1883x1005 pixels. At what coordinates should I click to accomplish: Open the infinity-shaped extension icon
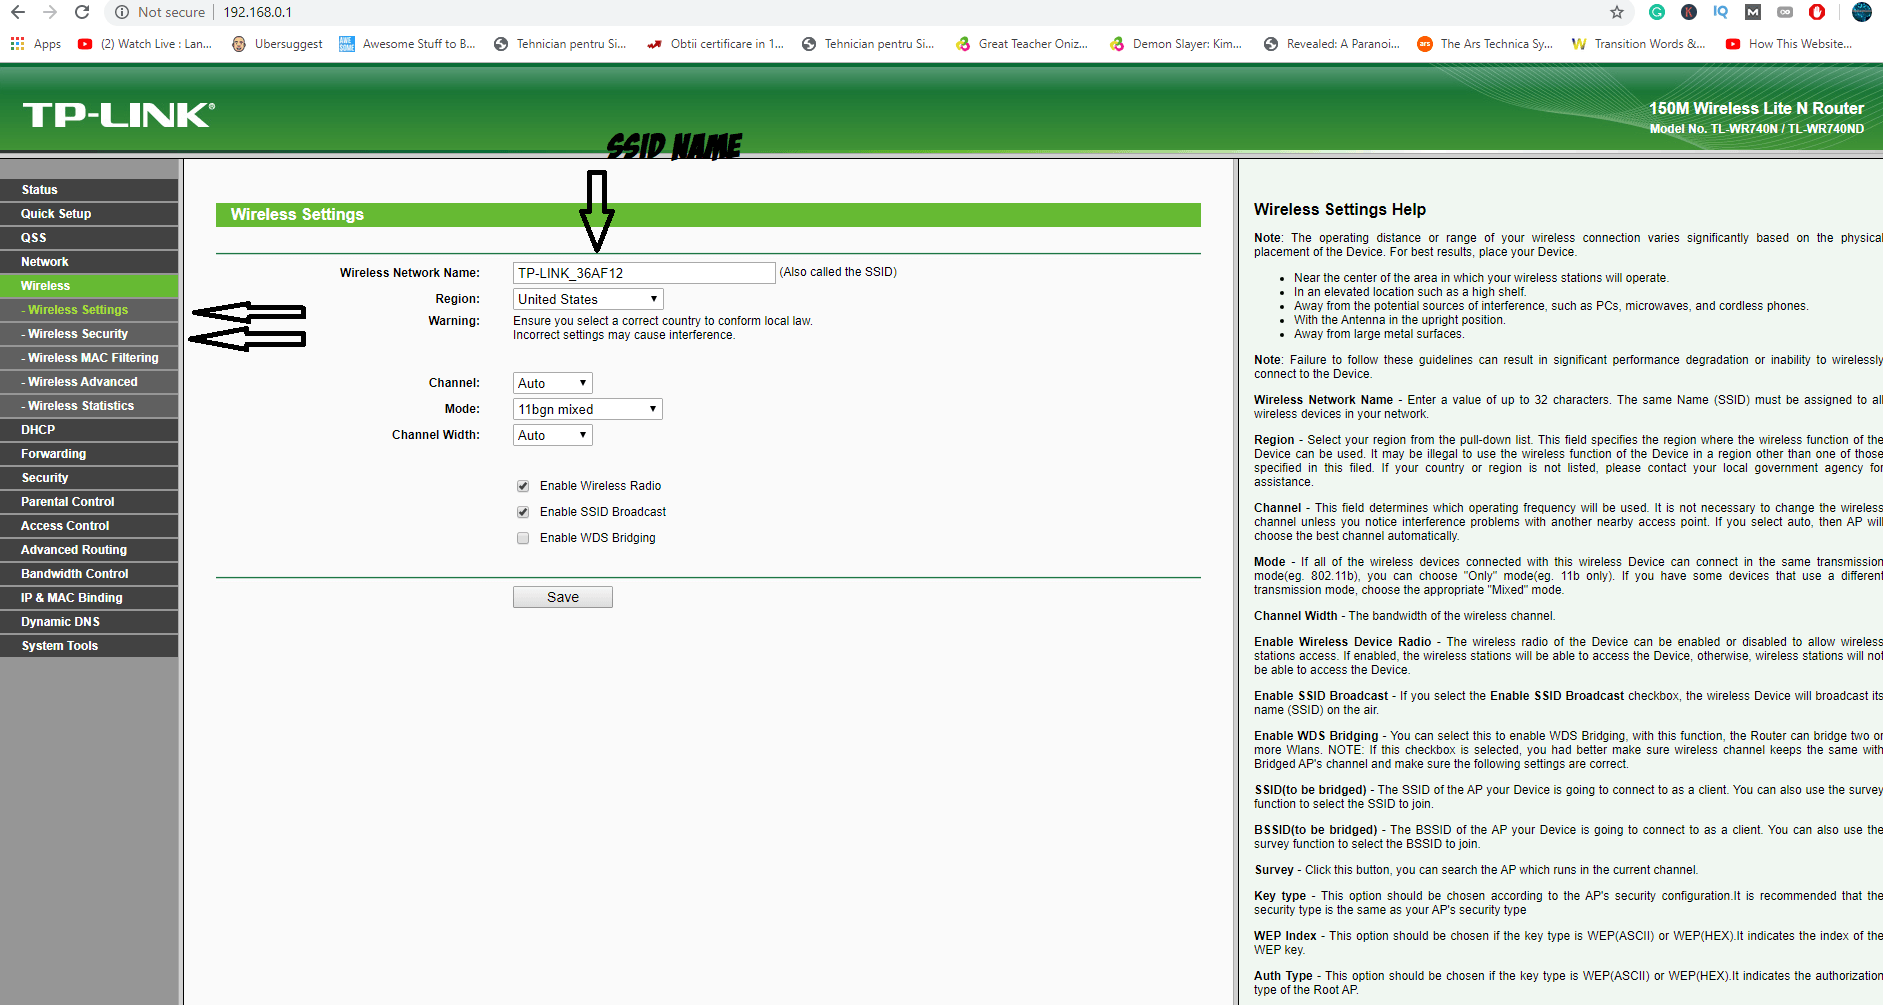(1785, 12)
